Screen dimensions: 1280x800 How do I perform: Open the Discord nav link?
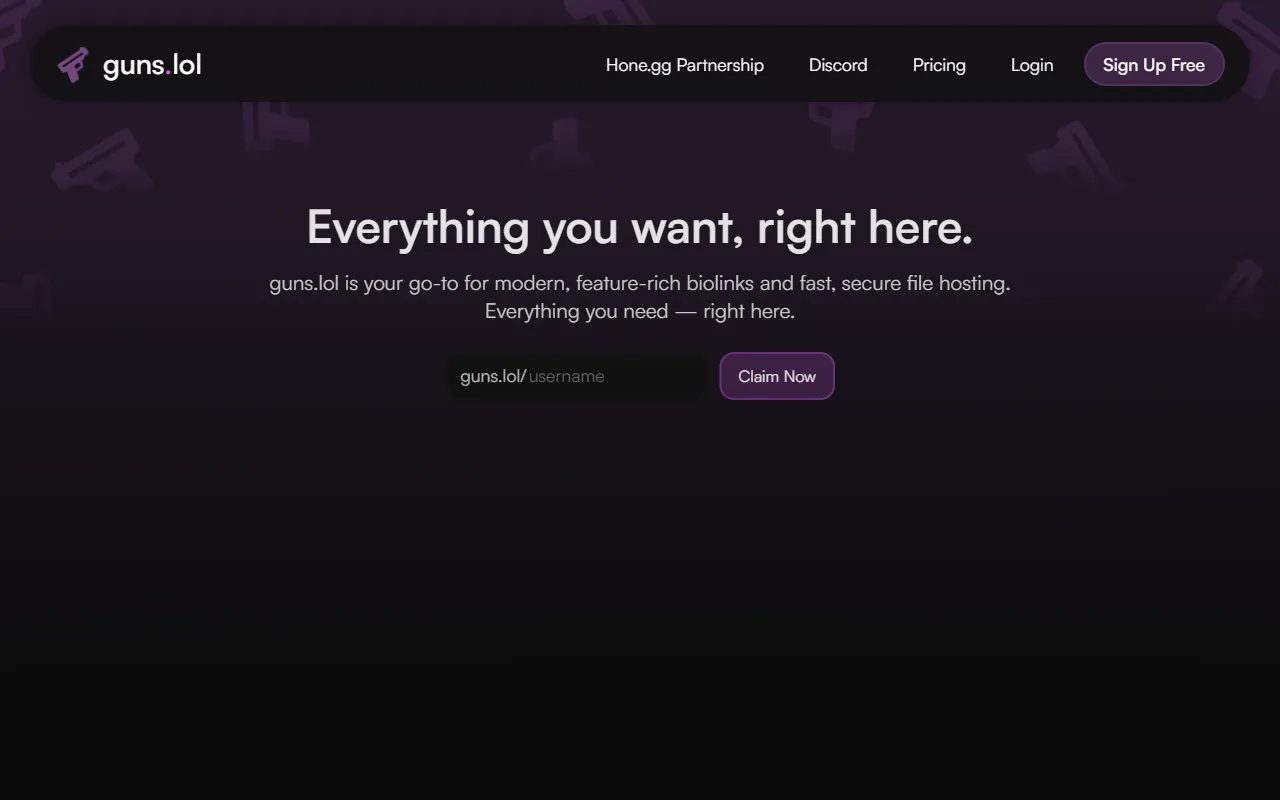pyautogui.click(x=838, y=65)
